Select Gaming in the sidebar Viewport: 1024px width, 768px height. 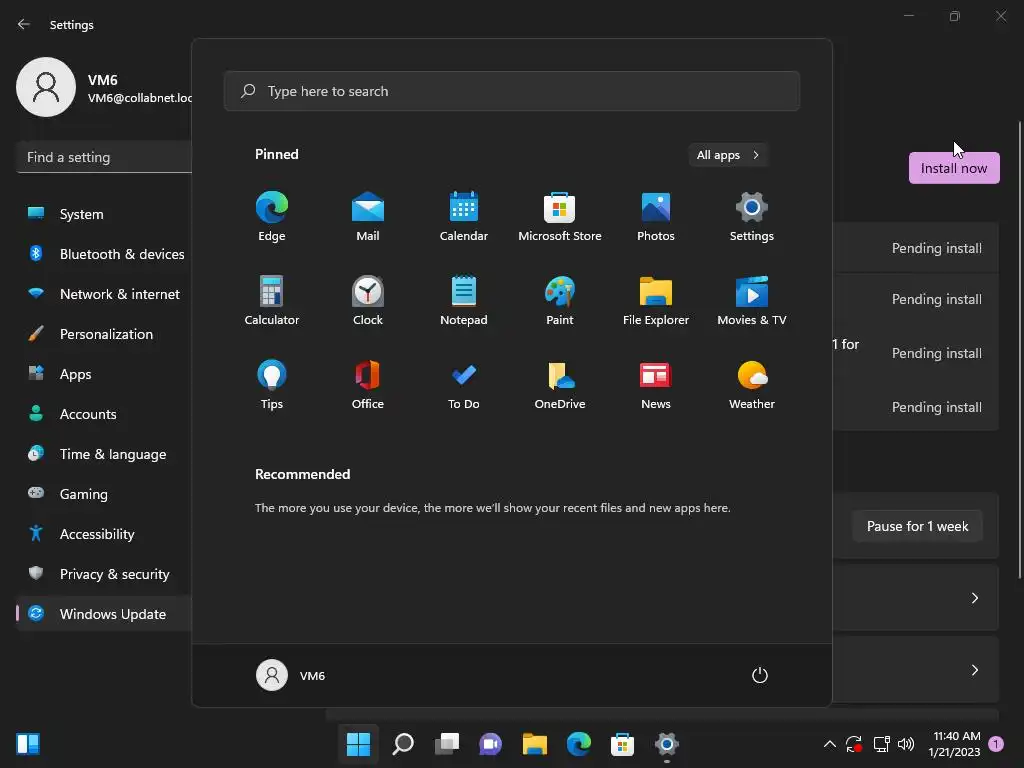point(104,494)
